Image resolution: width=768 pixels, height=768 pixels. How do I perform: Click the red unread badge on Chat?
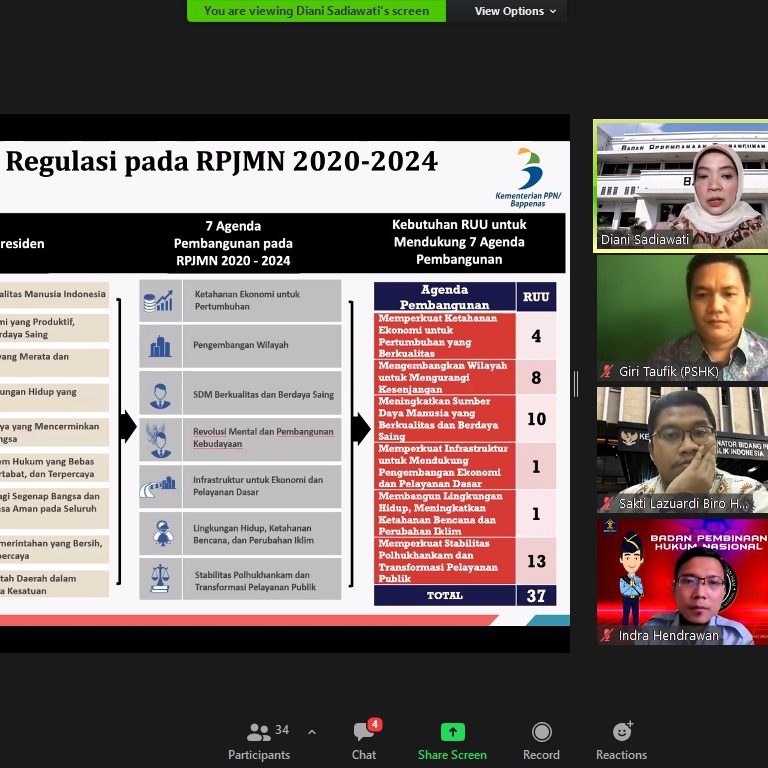tap(374, 724)
